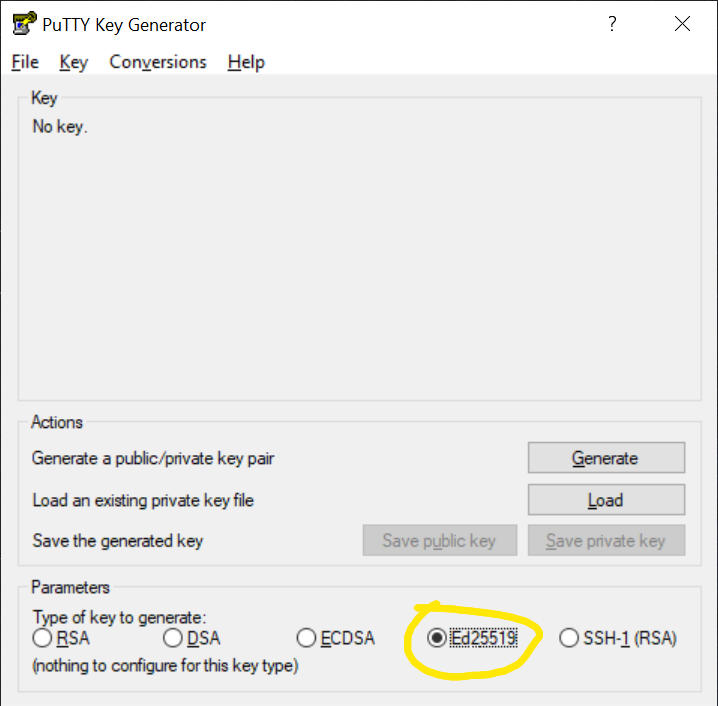The width and height of the screenshot is (718, 706).
Task: Select the DSA key type option
Action: [173, 638]
